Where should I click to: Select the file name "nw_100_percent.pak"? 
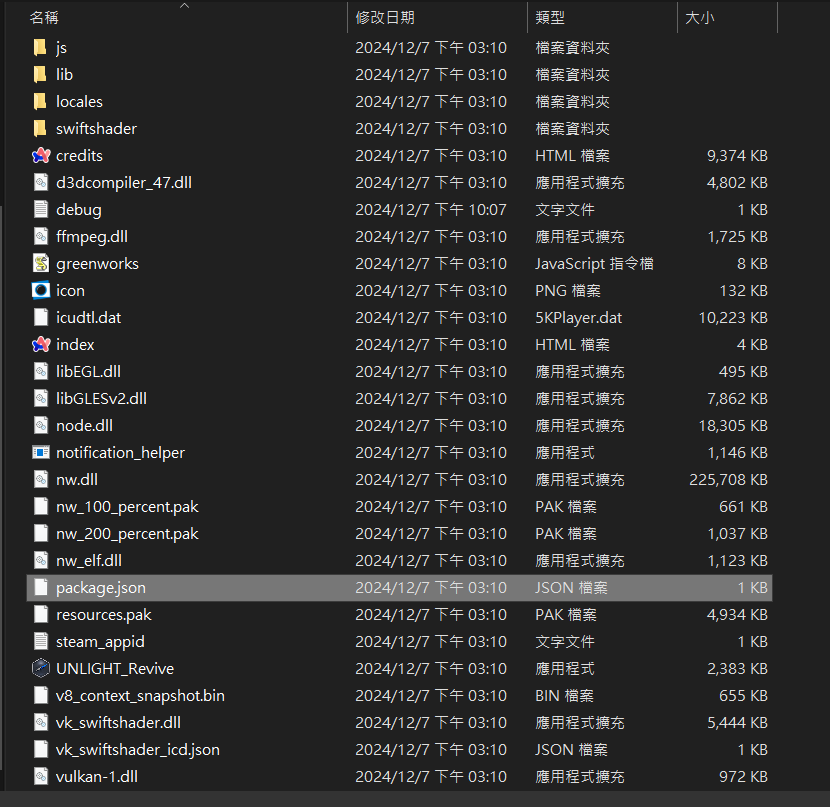click(x=127, y=507)
